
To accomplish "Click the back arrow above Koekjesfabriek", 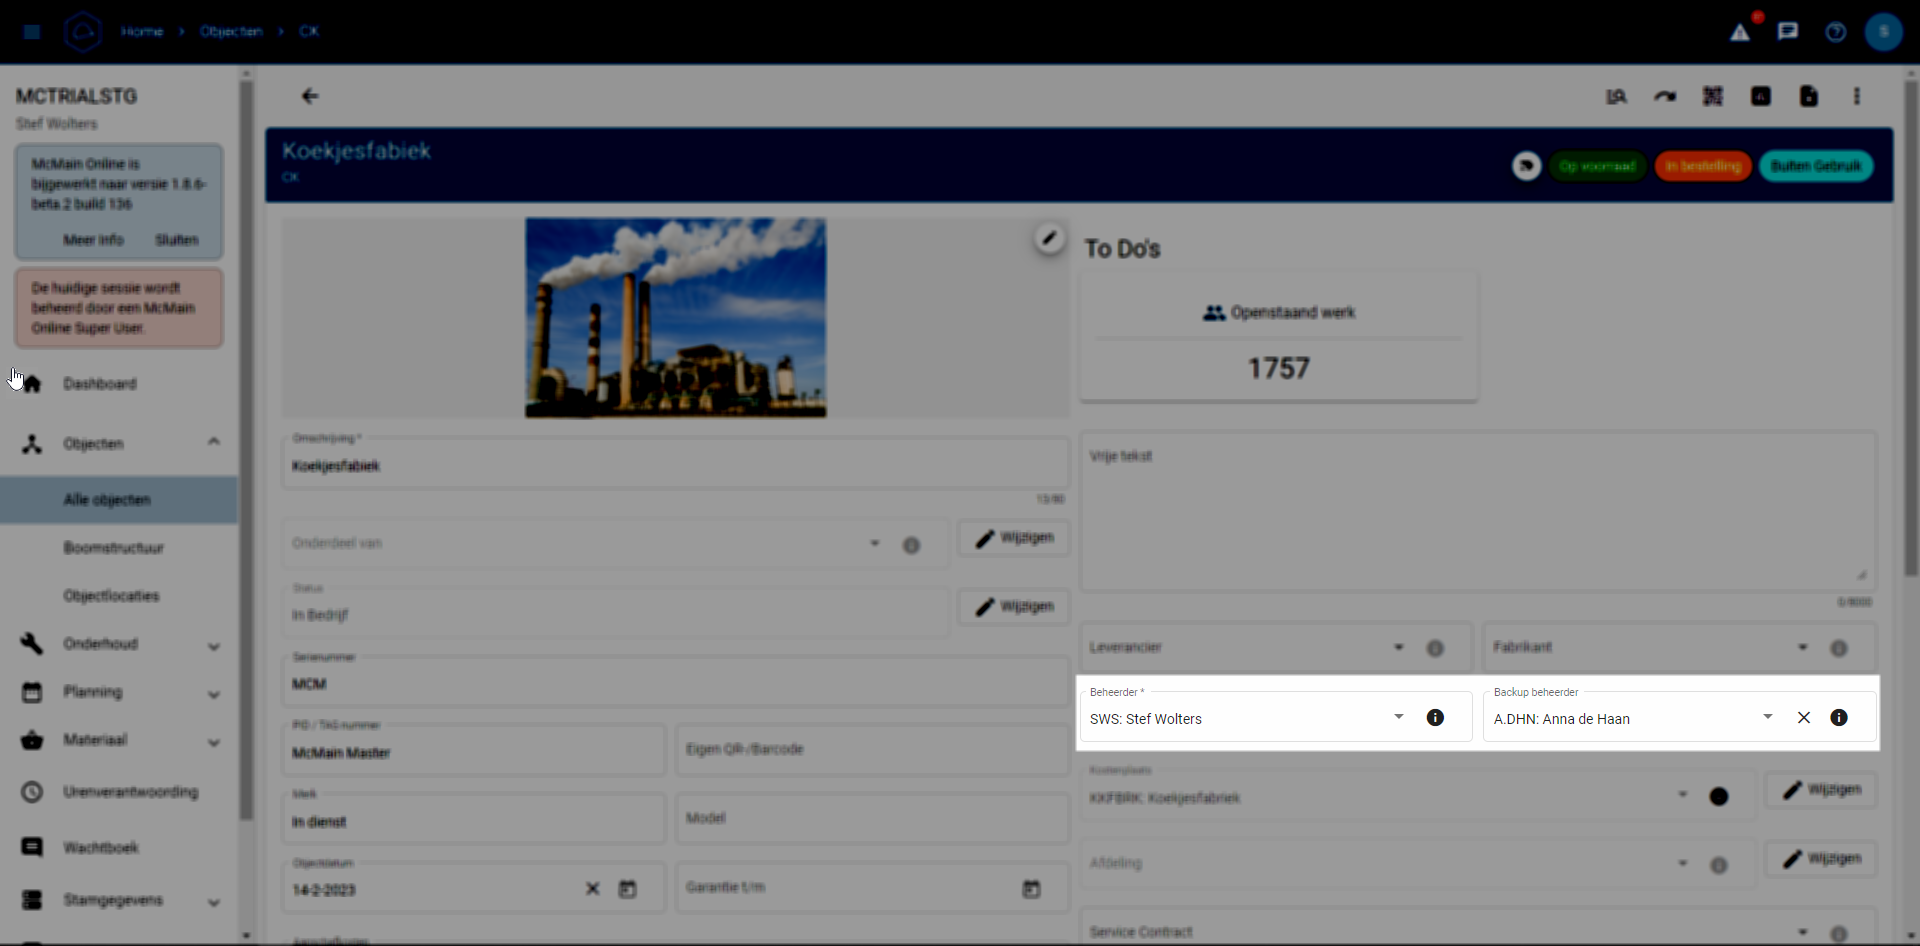I will click(x=310, y=96).
